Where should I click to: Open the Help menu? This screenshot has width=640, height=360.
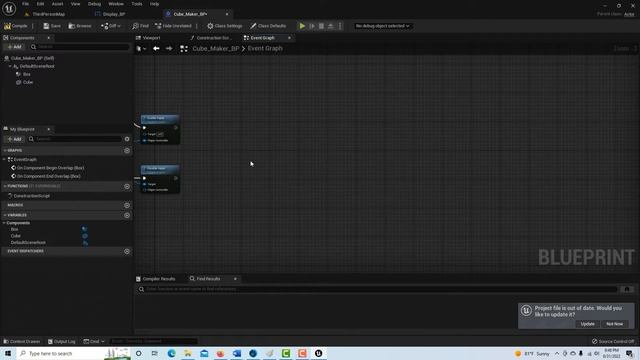(154, 4)
